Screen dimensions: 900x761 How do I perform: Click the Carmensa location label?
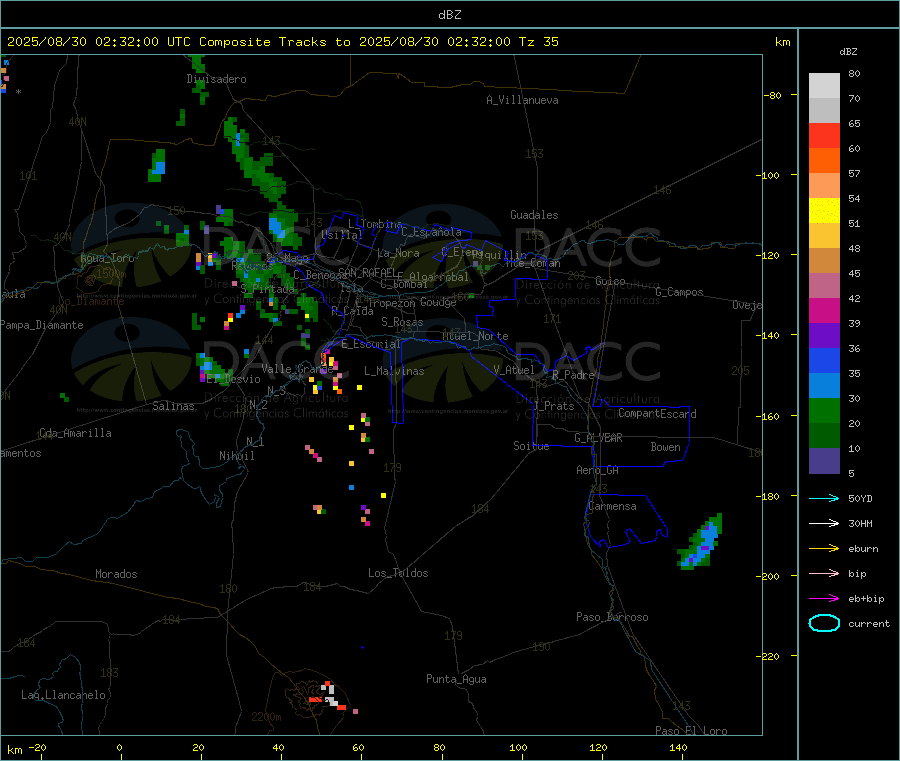pos(612,506)
